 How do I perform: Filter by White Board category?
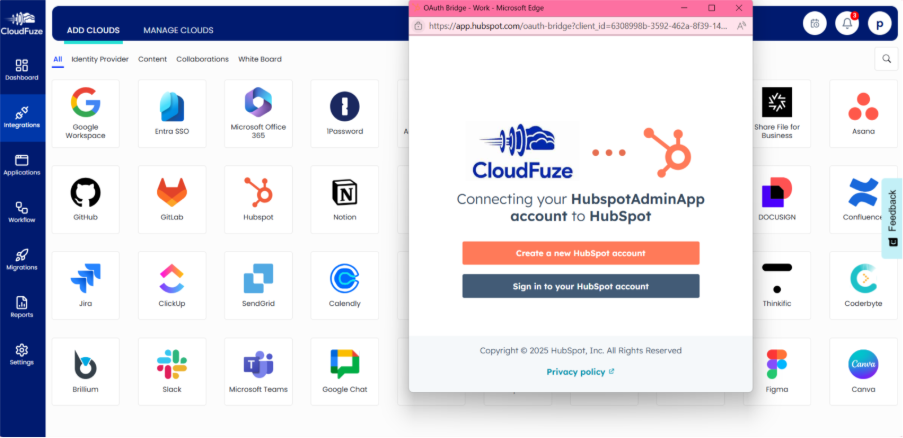tap(260, 59)
